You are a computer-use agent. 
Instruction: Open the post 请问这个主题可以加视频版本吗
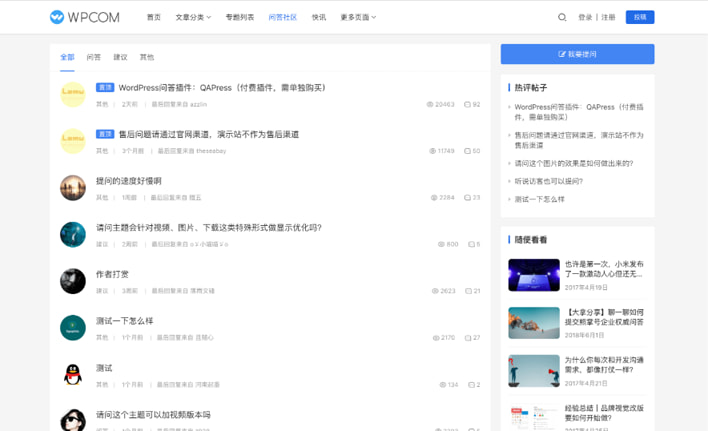(x=153, y=414)
